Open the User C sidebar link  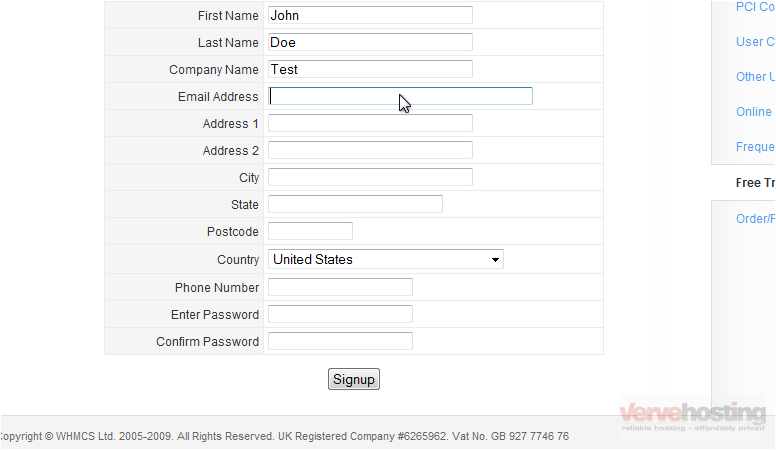tap(755, 42)
